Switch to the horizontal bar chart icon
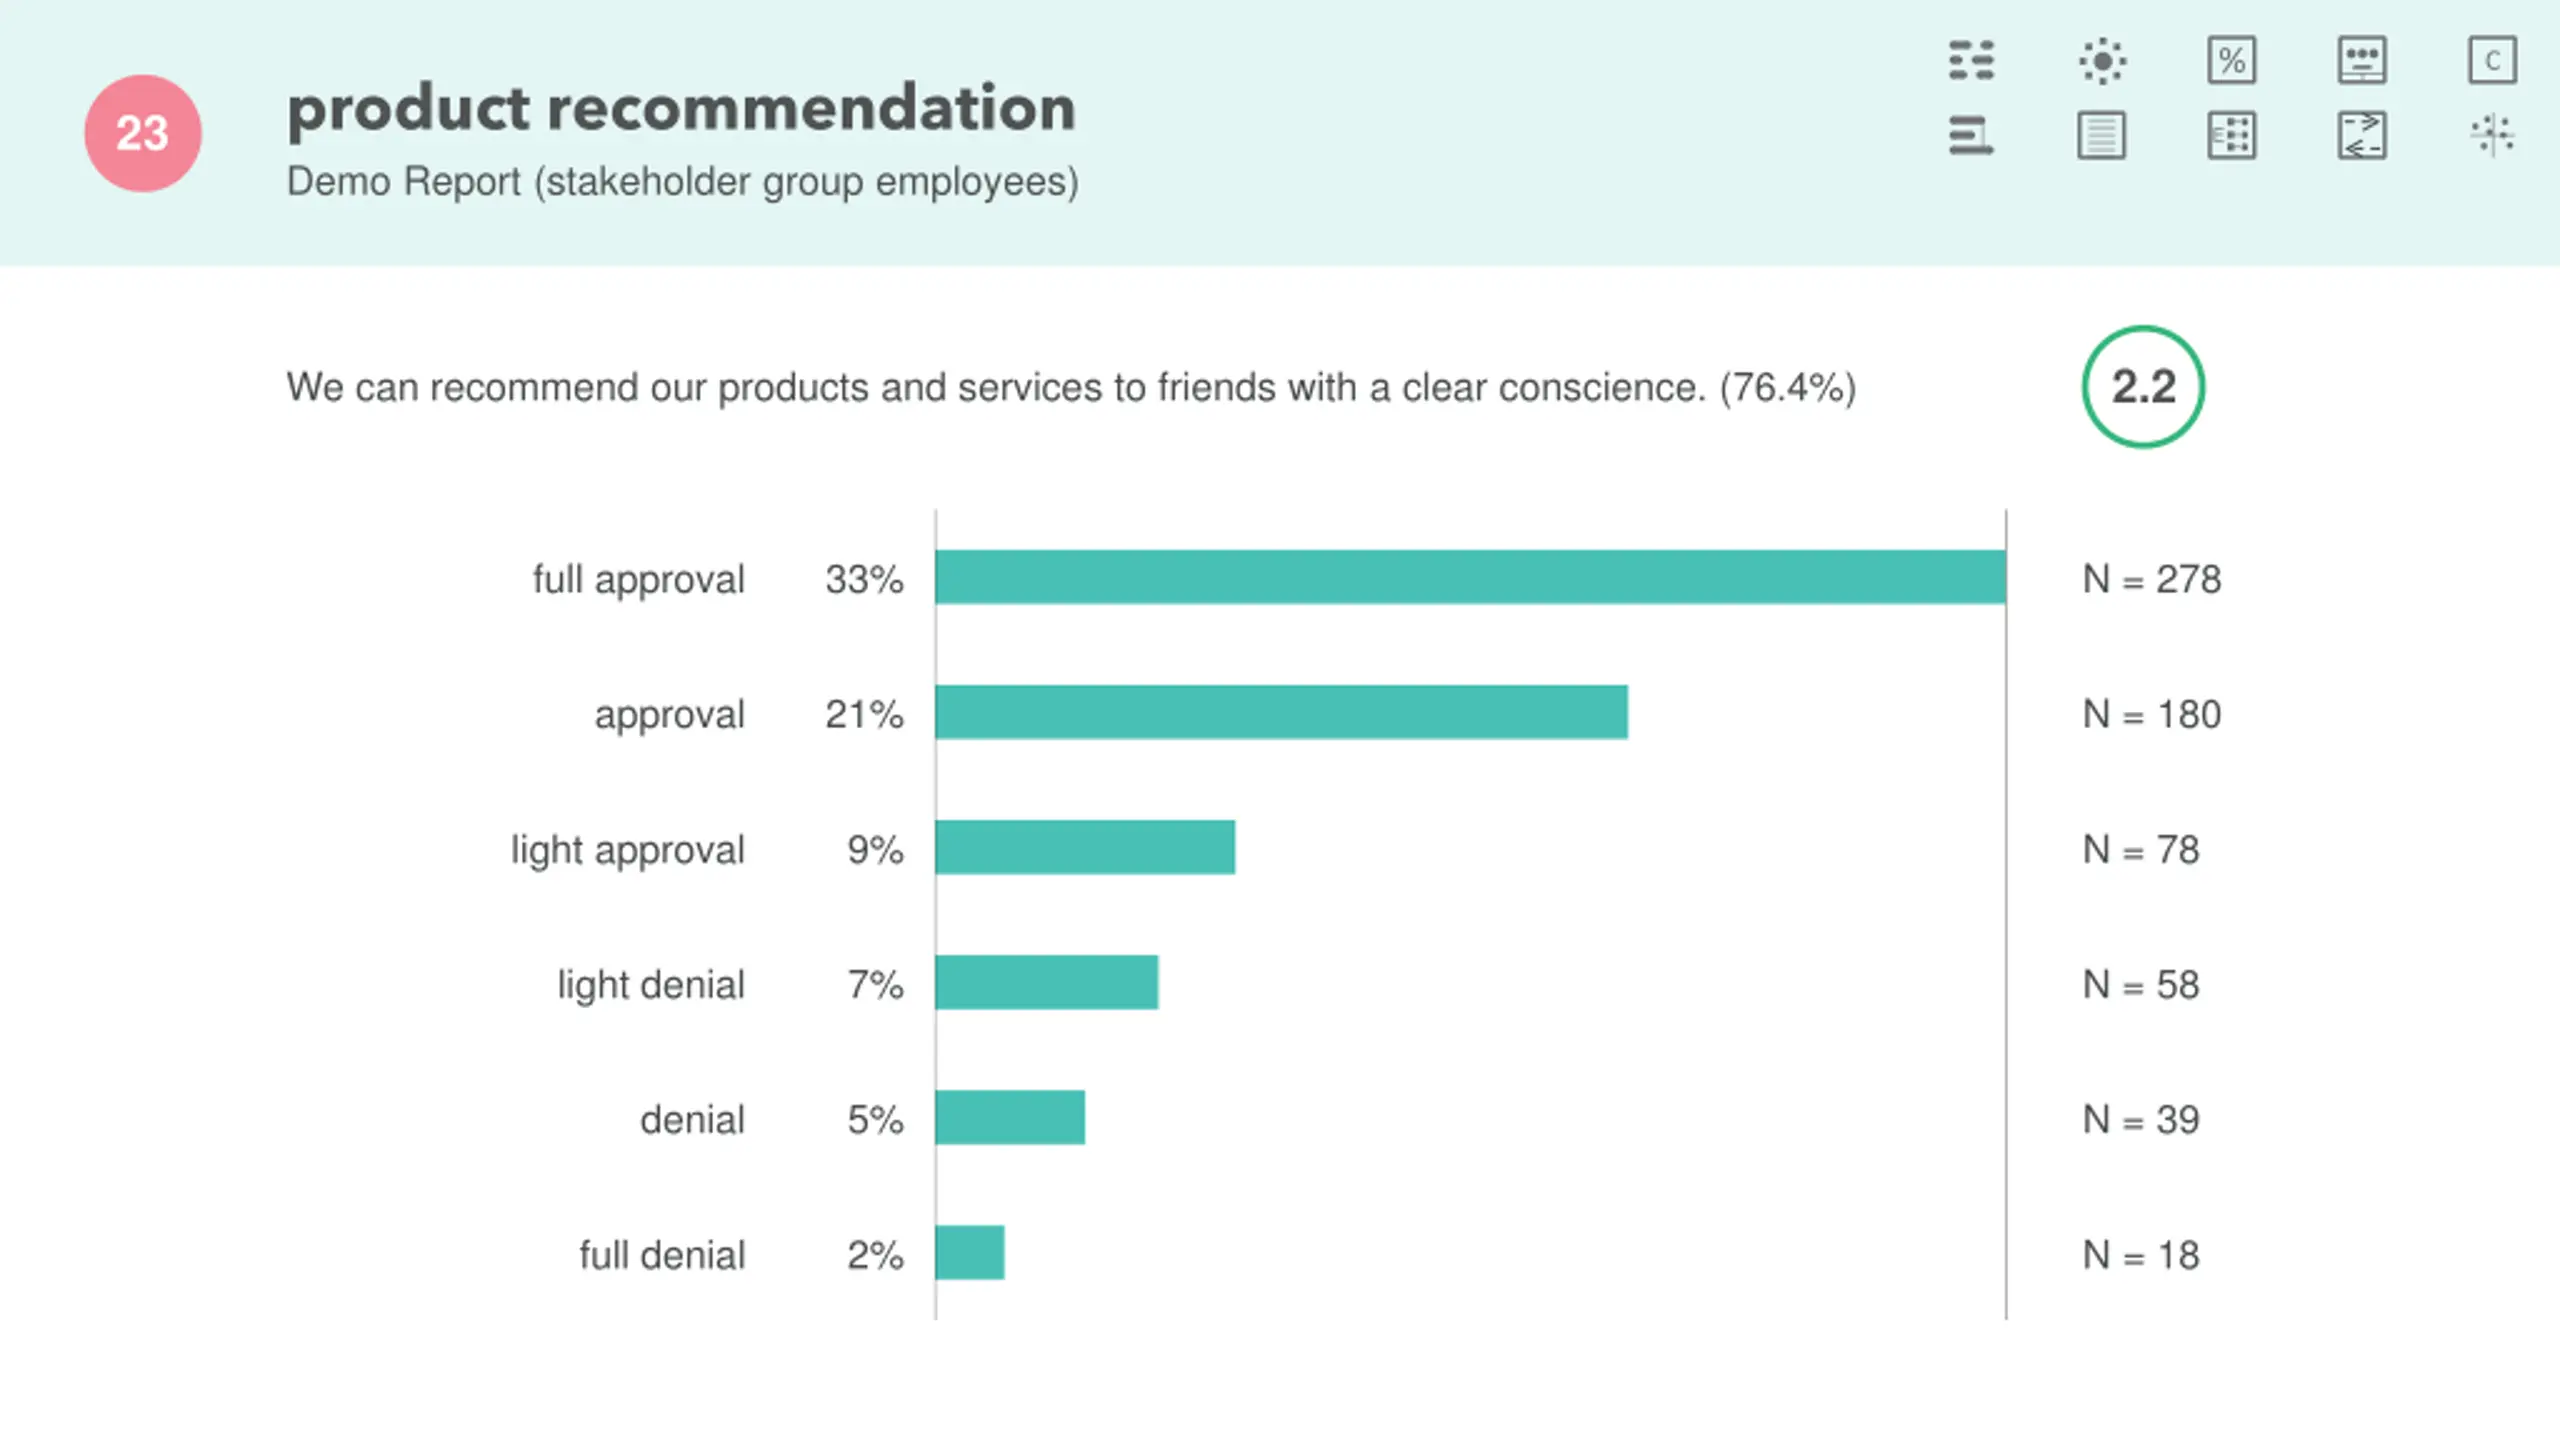 [x=1971, y=135]
